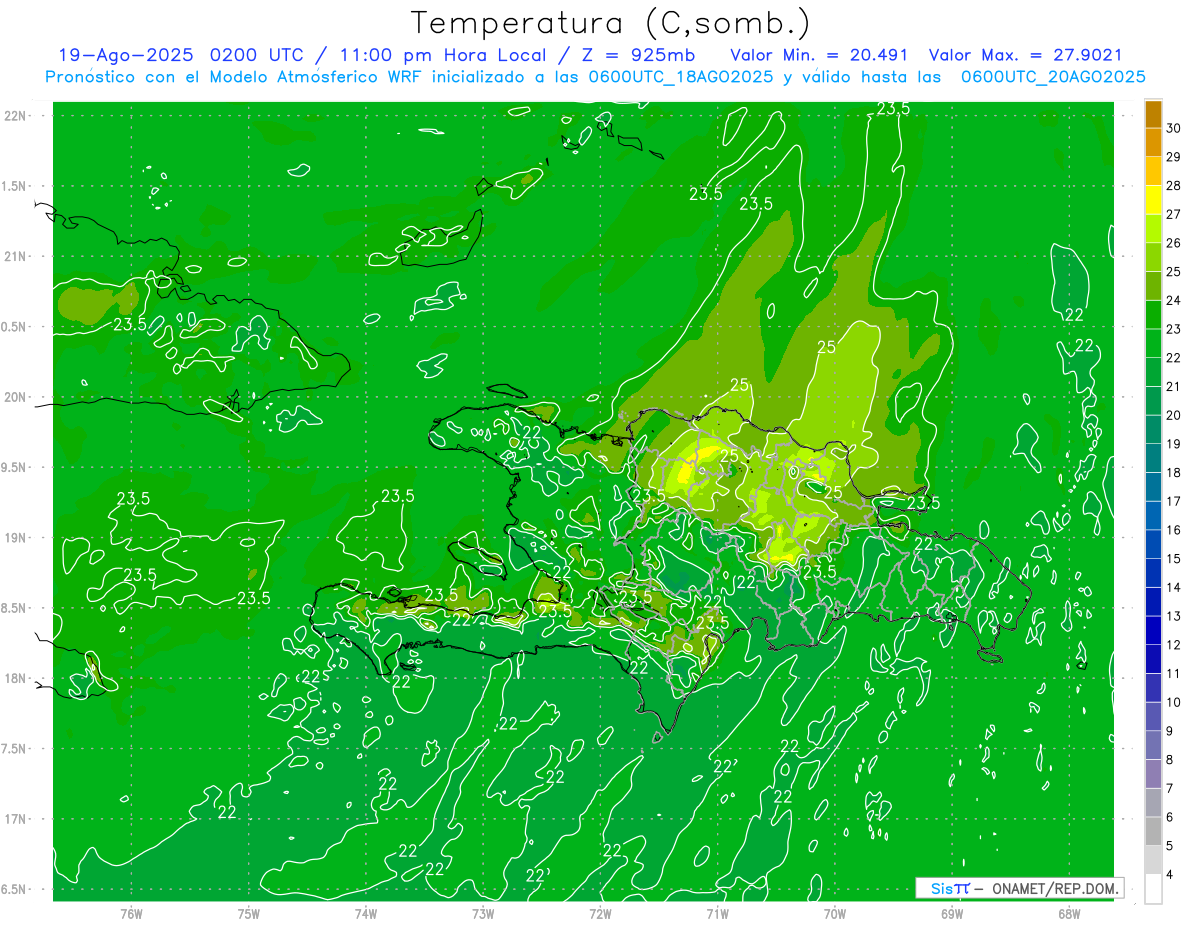Click the legend scale number '10'

tap(1174, 703)
